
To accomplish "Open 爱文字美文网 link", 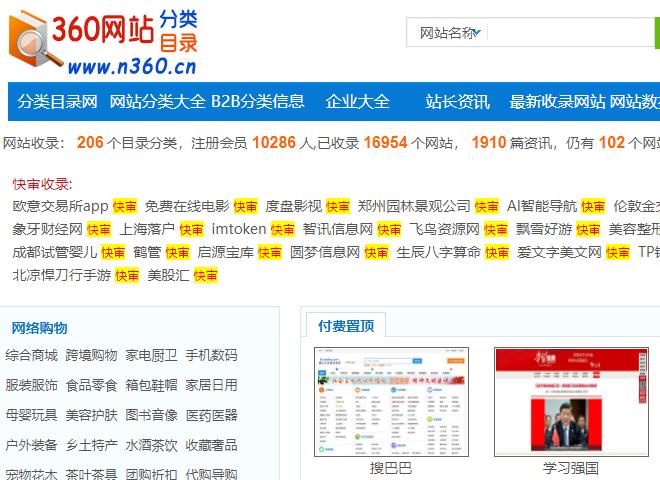I will (x=559, y=252).
